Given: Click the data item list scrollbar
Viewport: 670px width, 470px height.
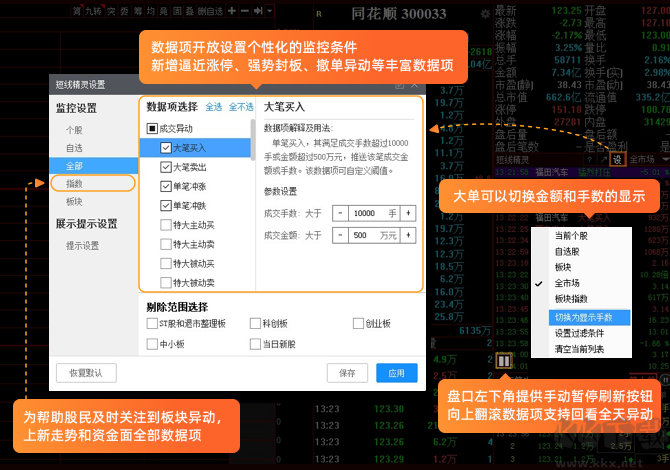Looking at the screenshot, I should (253, 140).
